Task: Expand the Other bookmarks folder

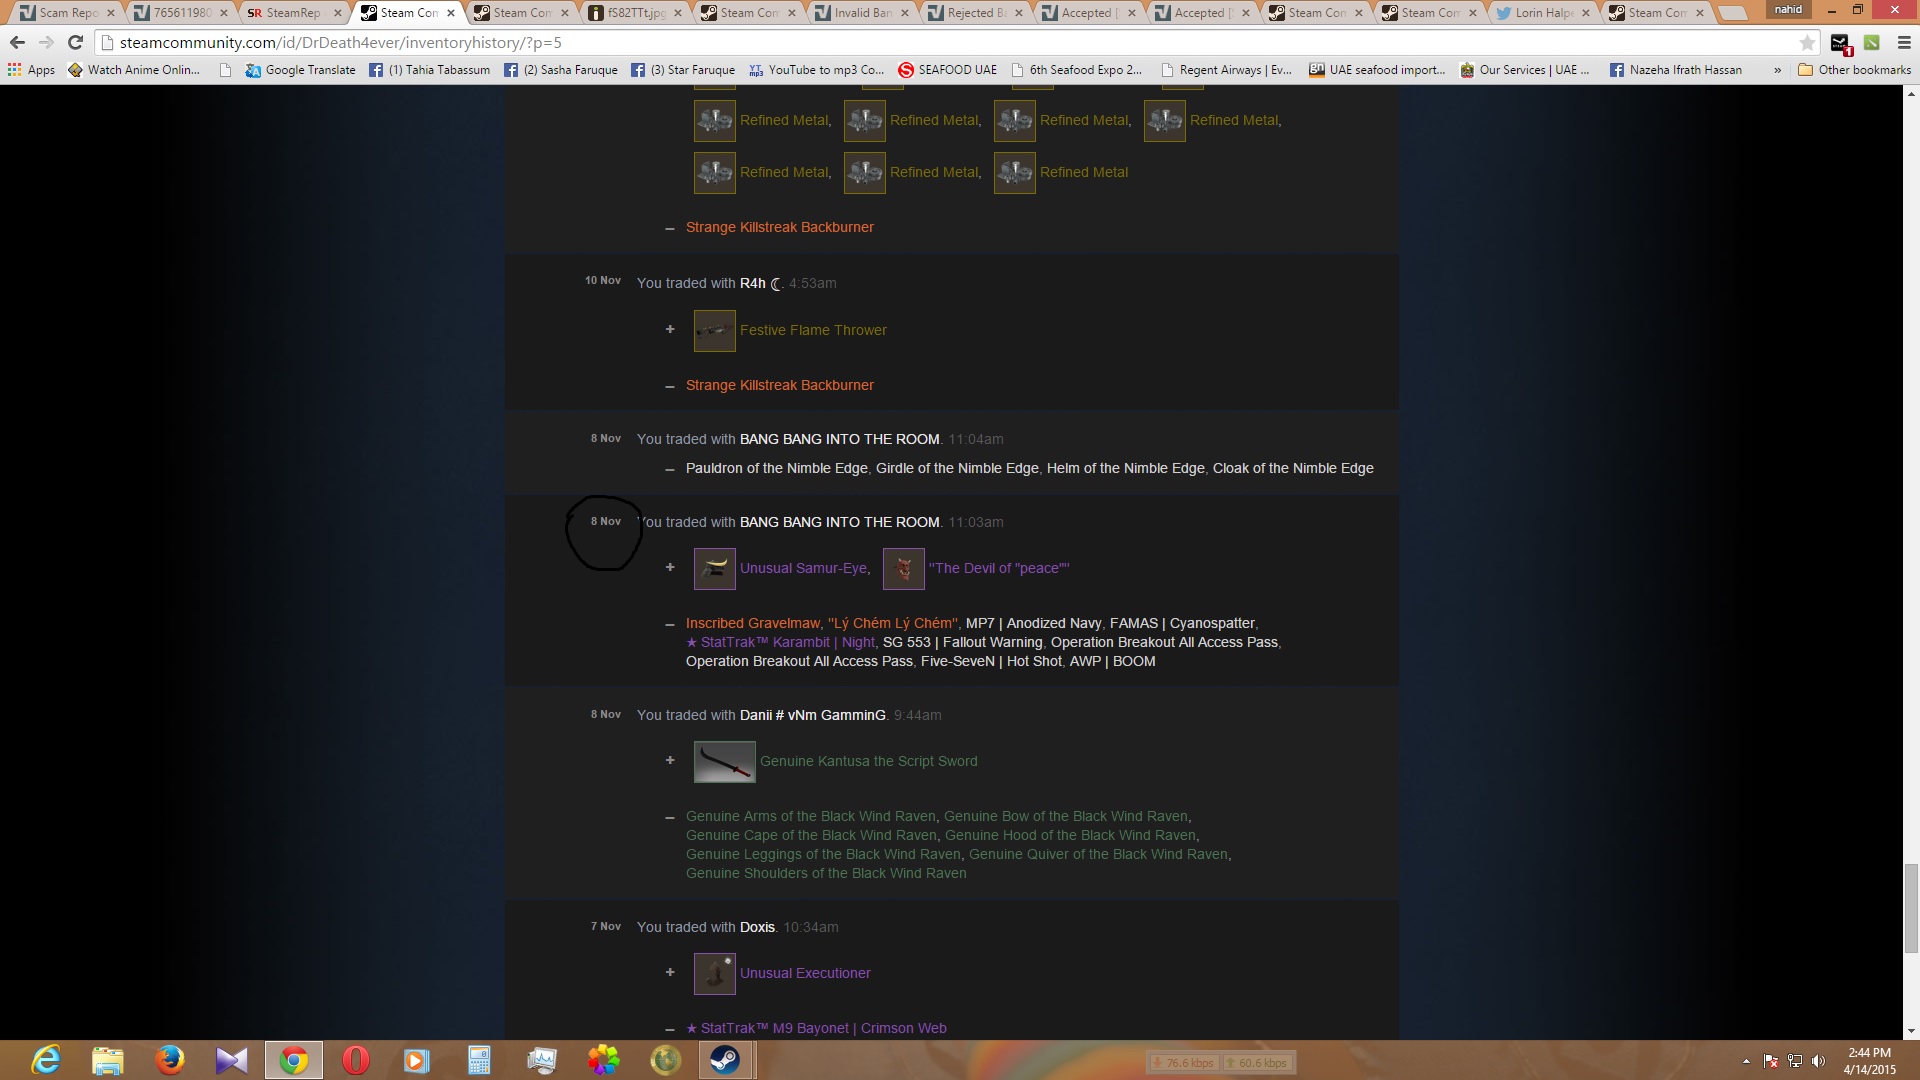Action: 1854,70
